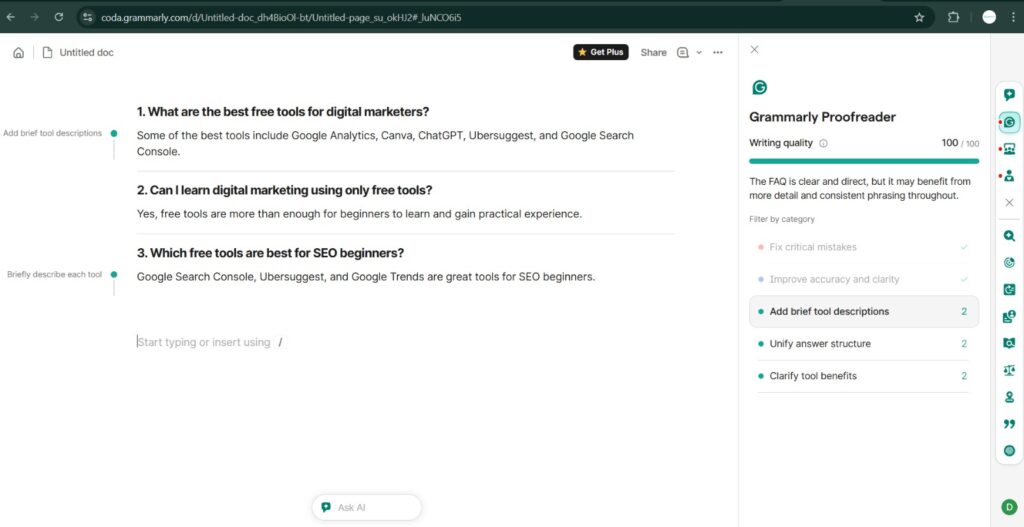Open the paraphraser arrows sidebar icon
1024x527 pixels.
coord(1010,290)
